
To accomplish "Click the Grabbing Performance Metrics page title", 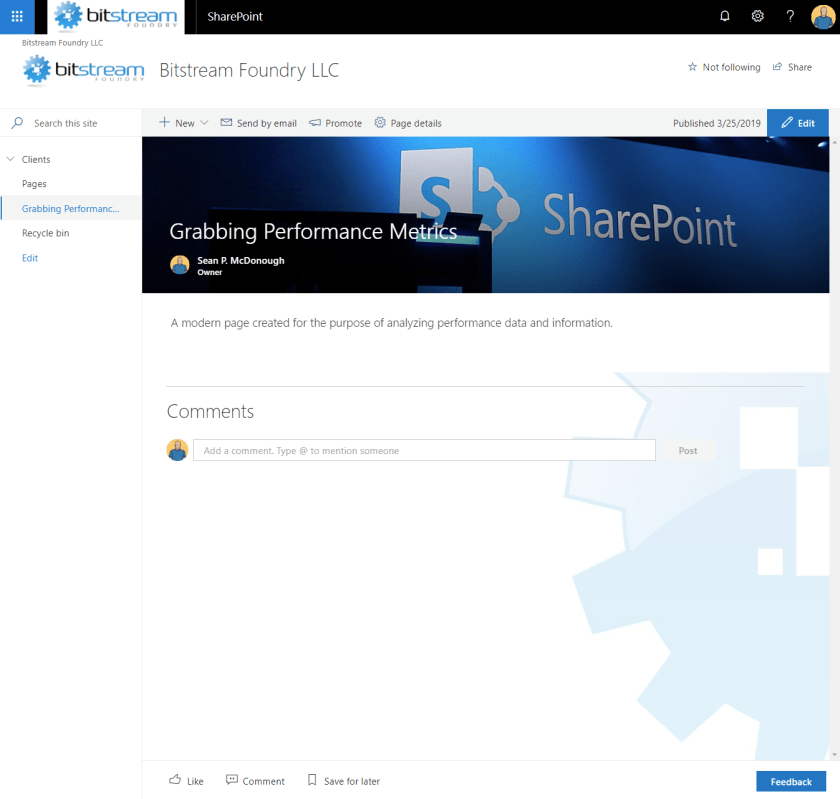I will pos(313,232).
